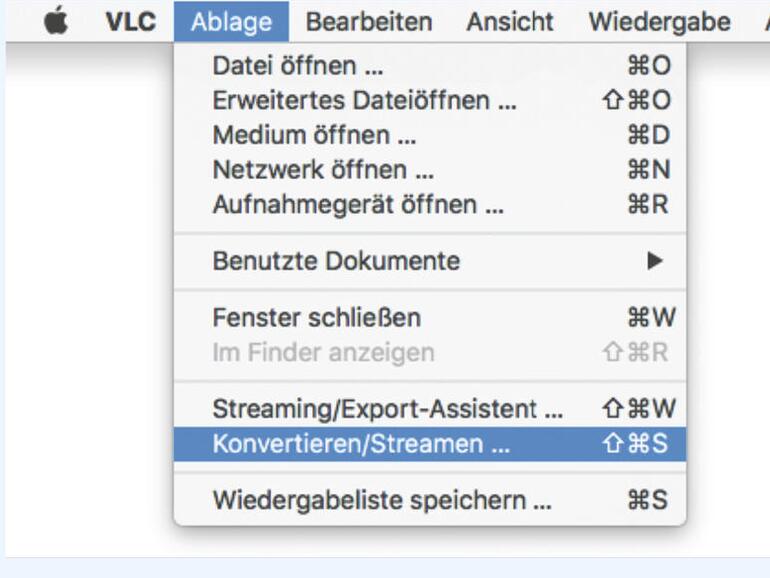770x578 pixels.
Task: Open the Apple menu
Action: click(58, 21)
